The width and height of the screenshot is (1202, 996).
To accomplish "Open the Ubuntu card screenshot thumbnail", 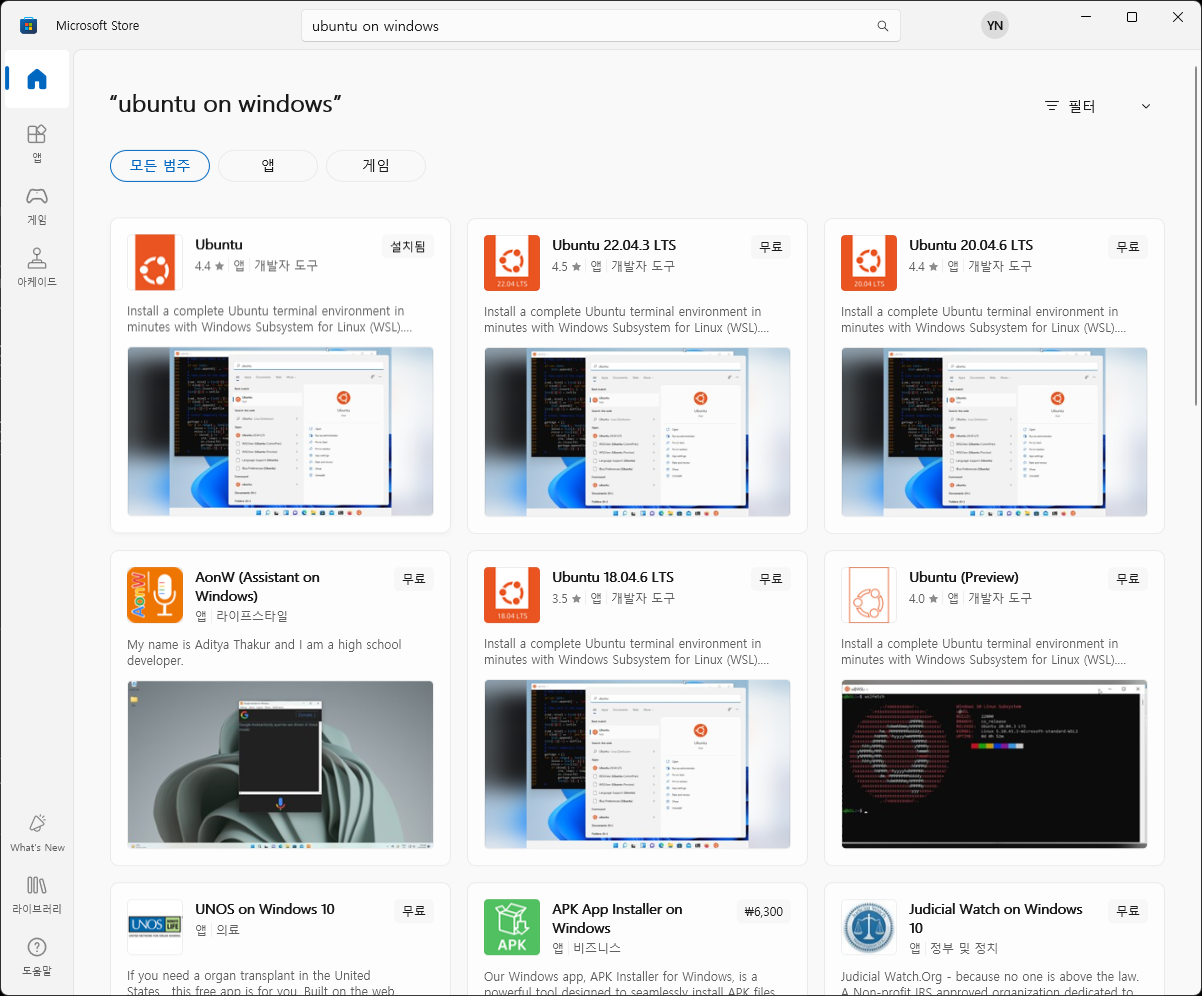I will click(x=280, y=432).
